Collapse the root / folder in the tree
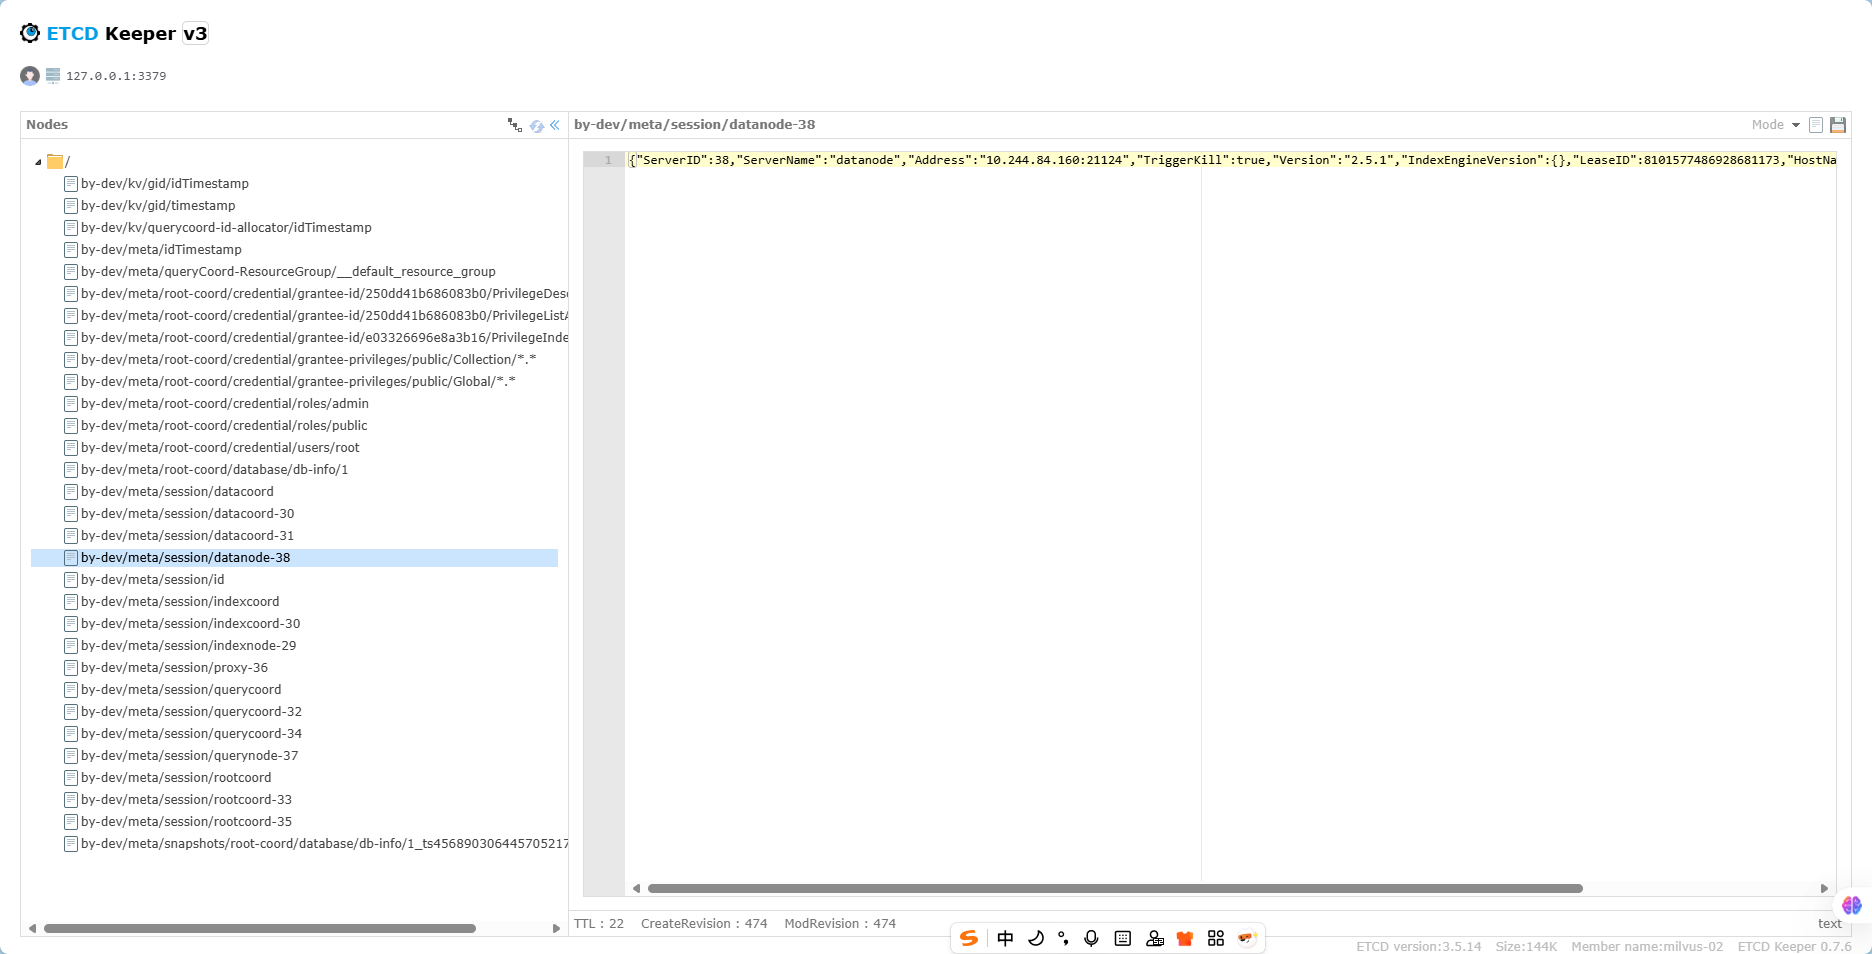 click(36, 161)
